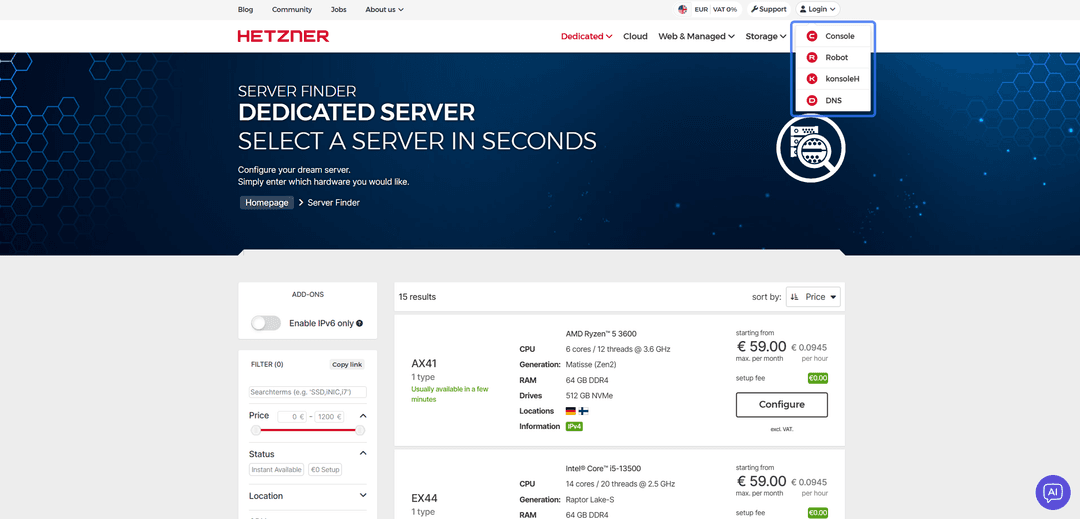Change the EUR currency setting
This screenshot has width=1080, height=519.
pyautogui.click(x=701, y=10)
